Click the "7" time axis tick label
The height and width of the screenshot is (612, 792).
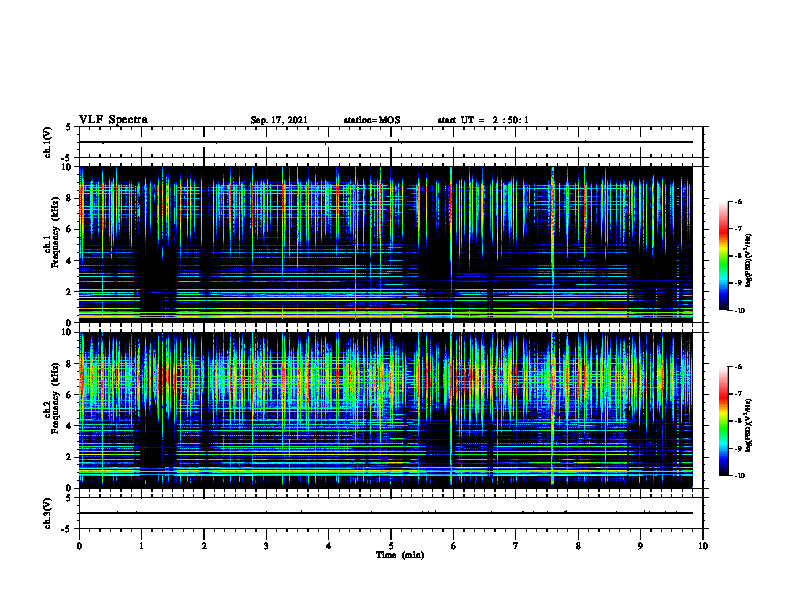pos(516,546)
